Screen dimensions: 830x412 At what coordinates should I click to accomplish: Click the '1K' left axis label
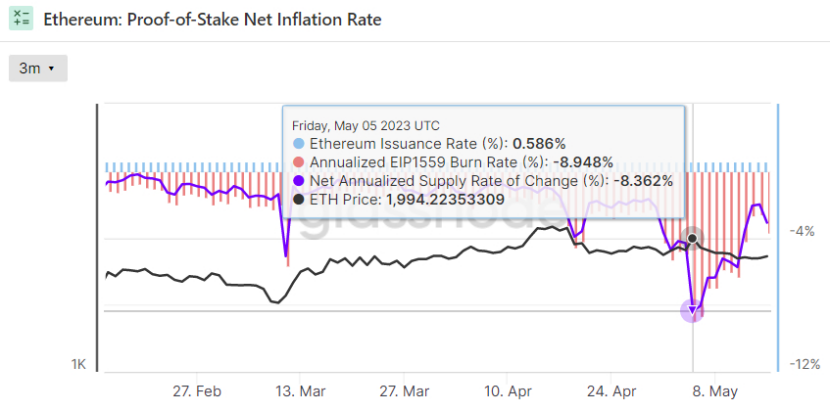coord(79,364)
